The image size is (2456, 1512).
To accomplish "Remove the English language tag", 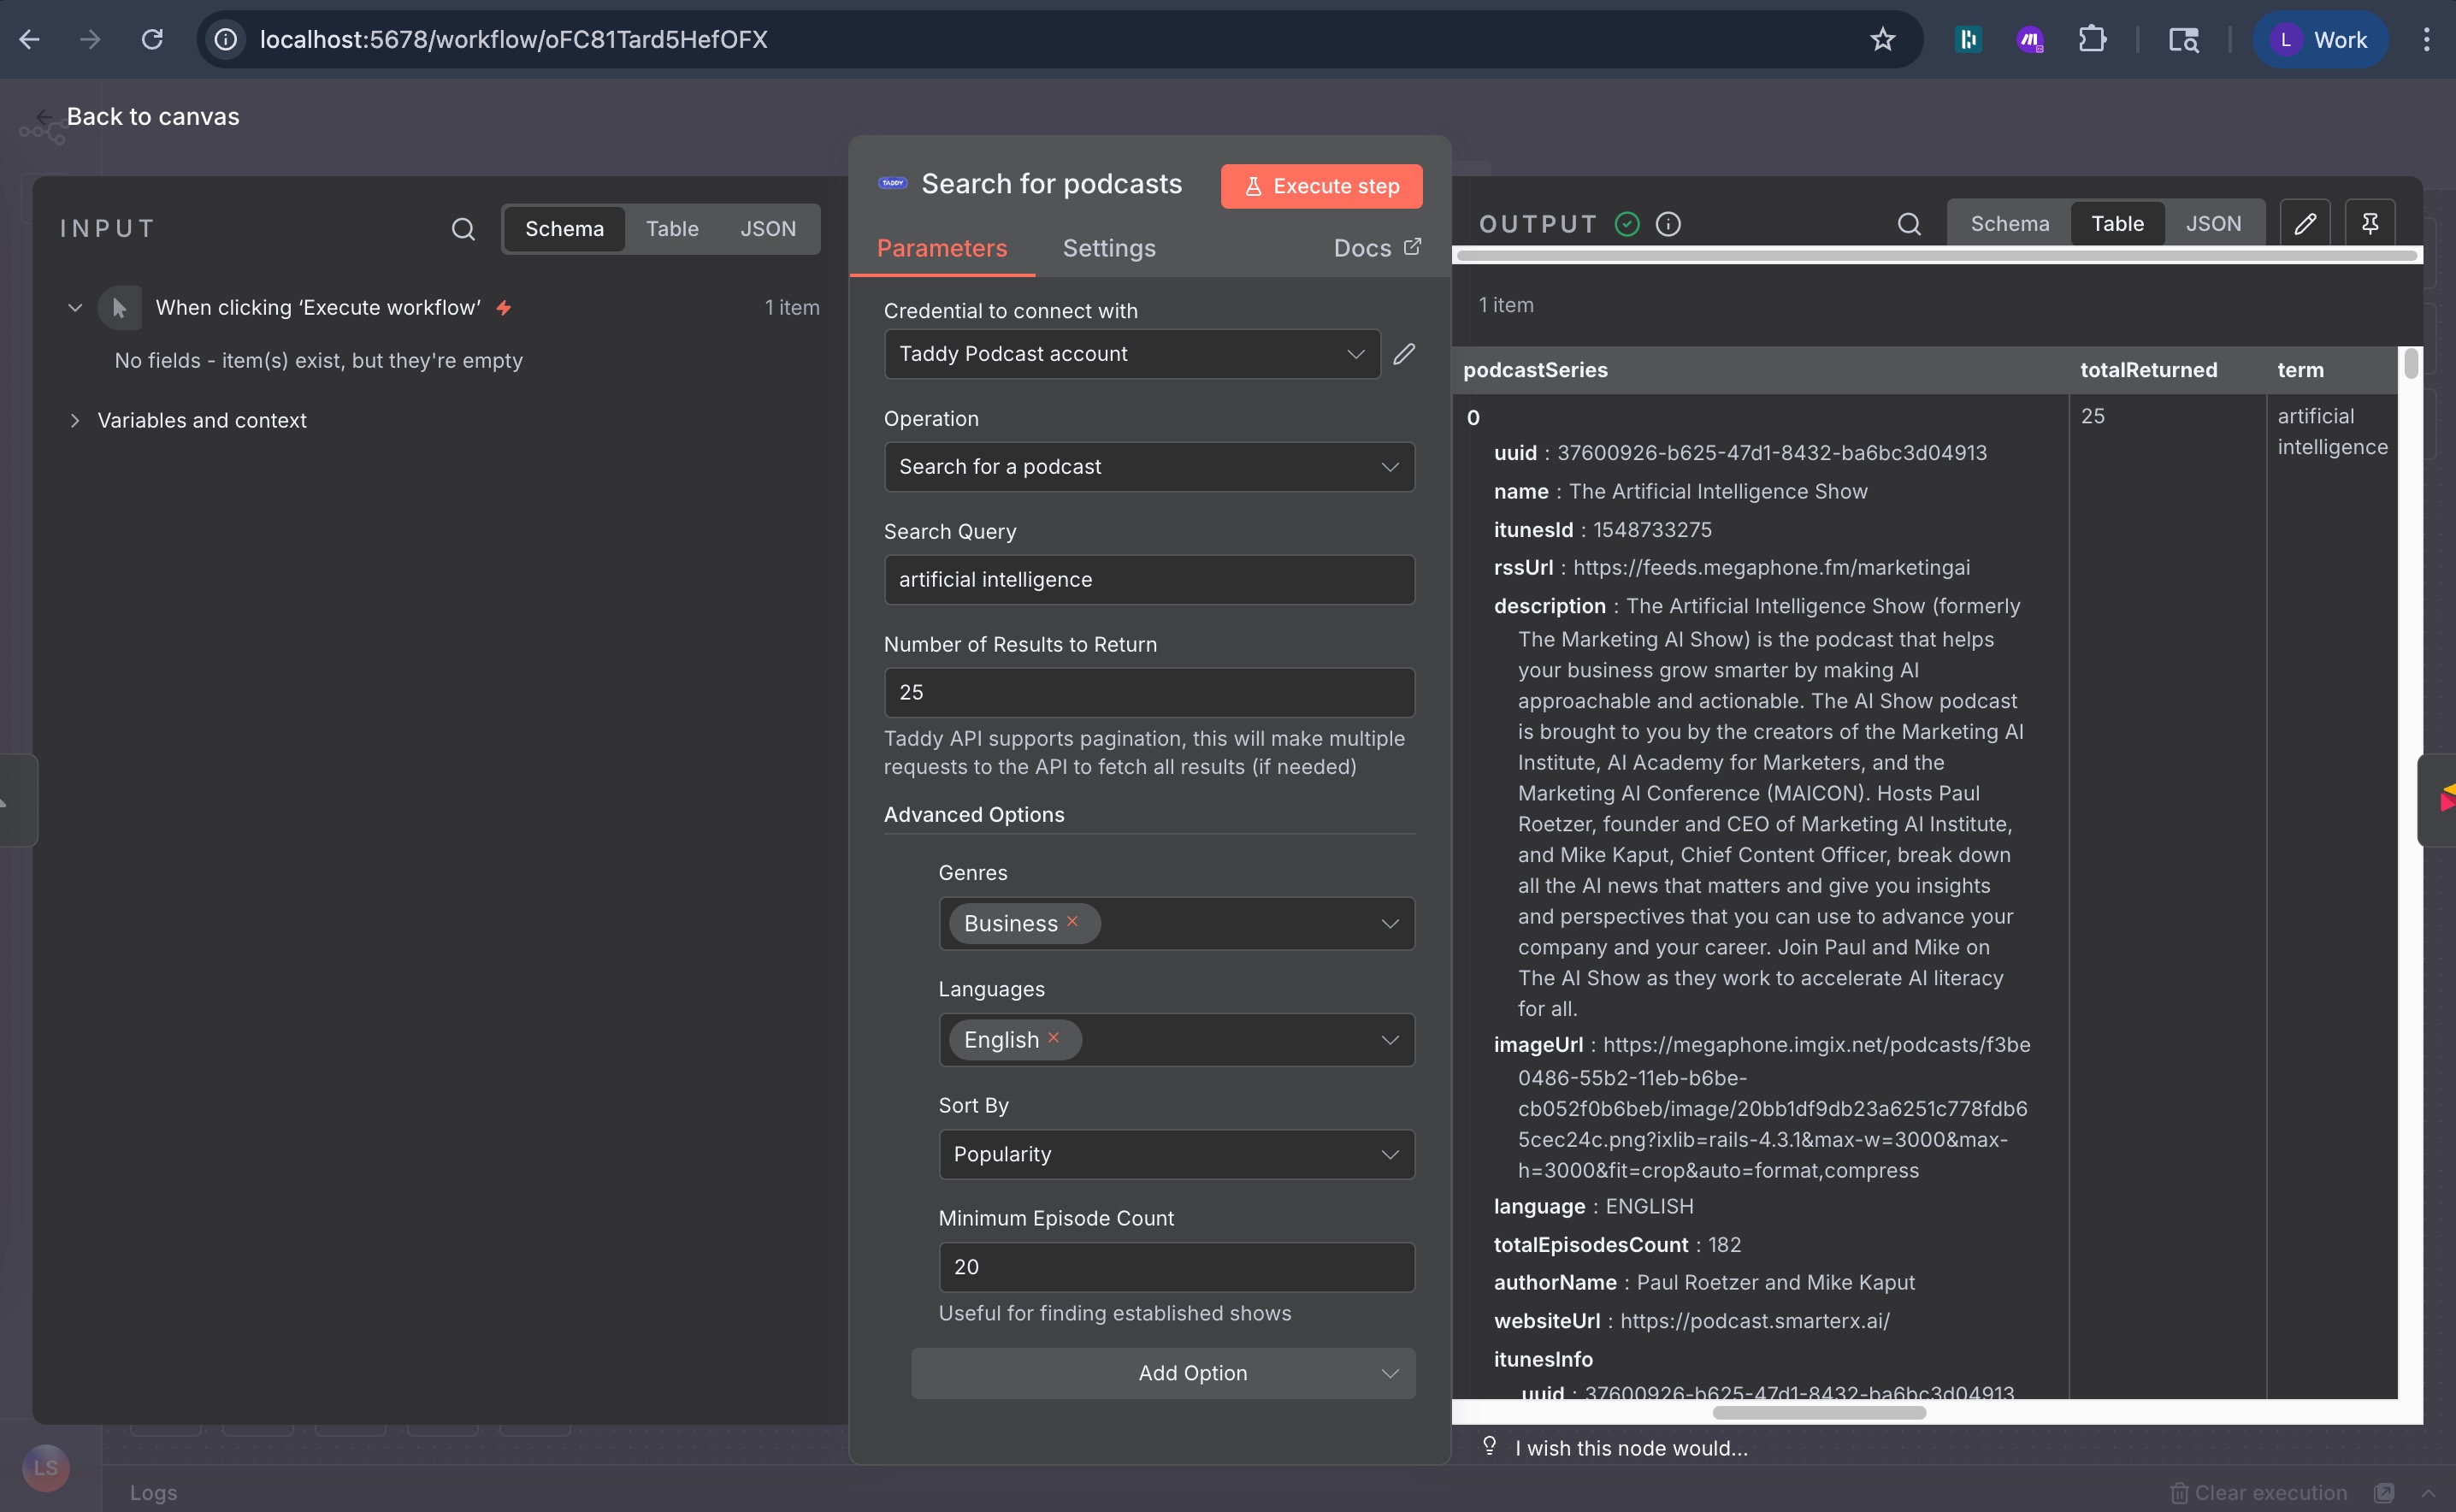I will 1054,1039.
